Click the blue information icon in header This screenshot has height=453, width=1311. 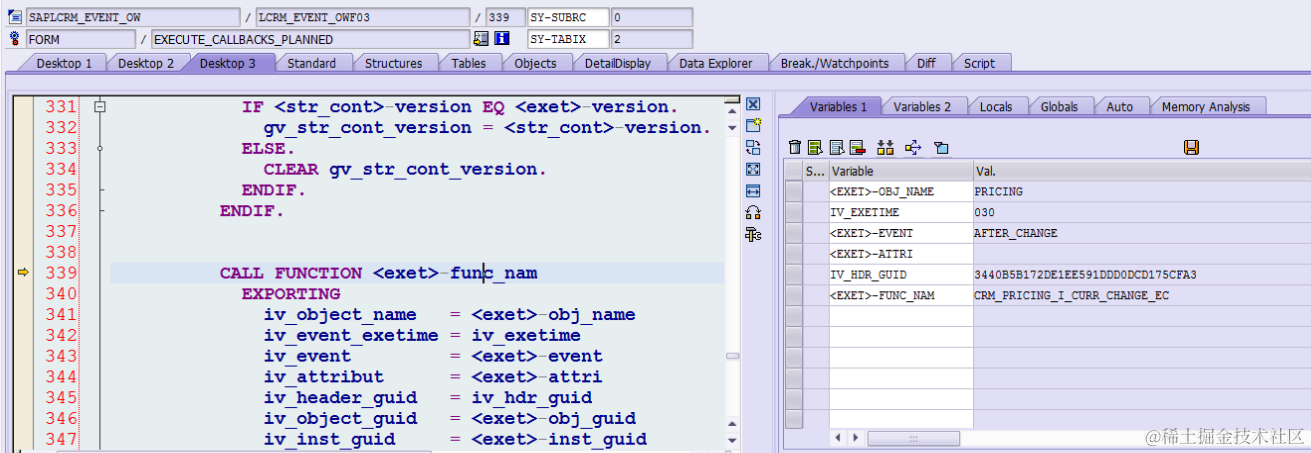click(502, 39)
